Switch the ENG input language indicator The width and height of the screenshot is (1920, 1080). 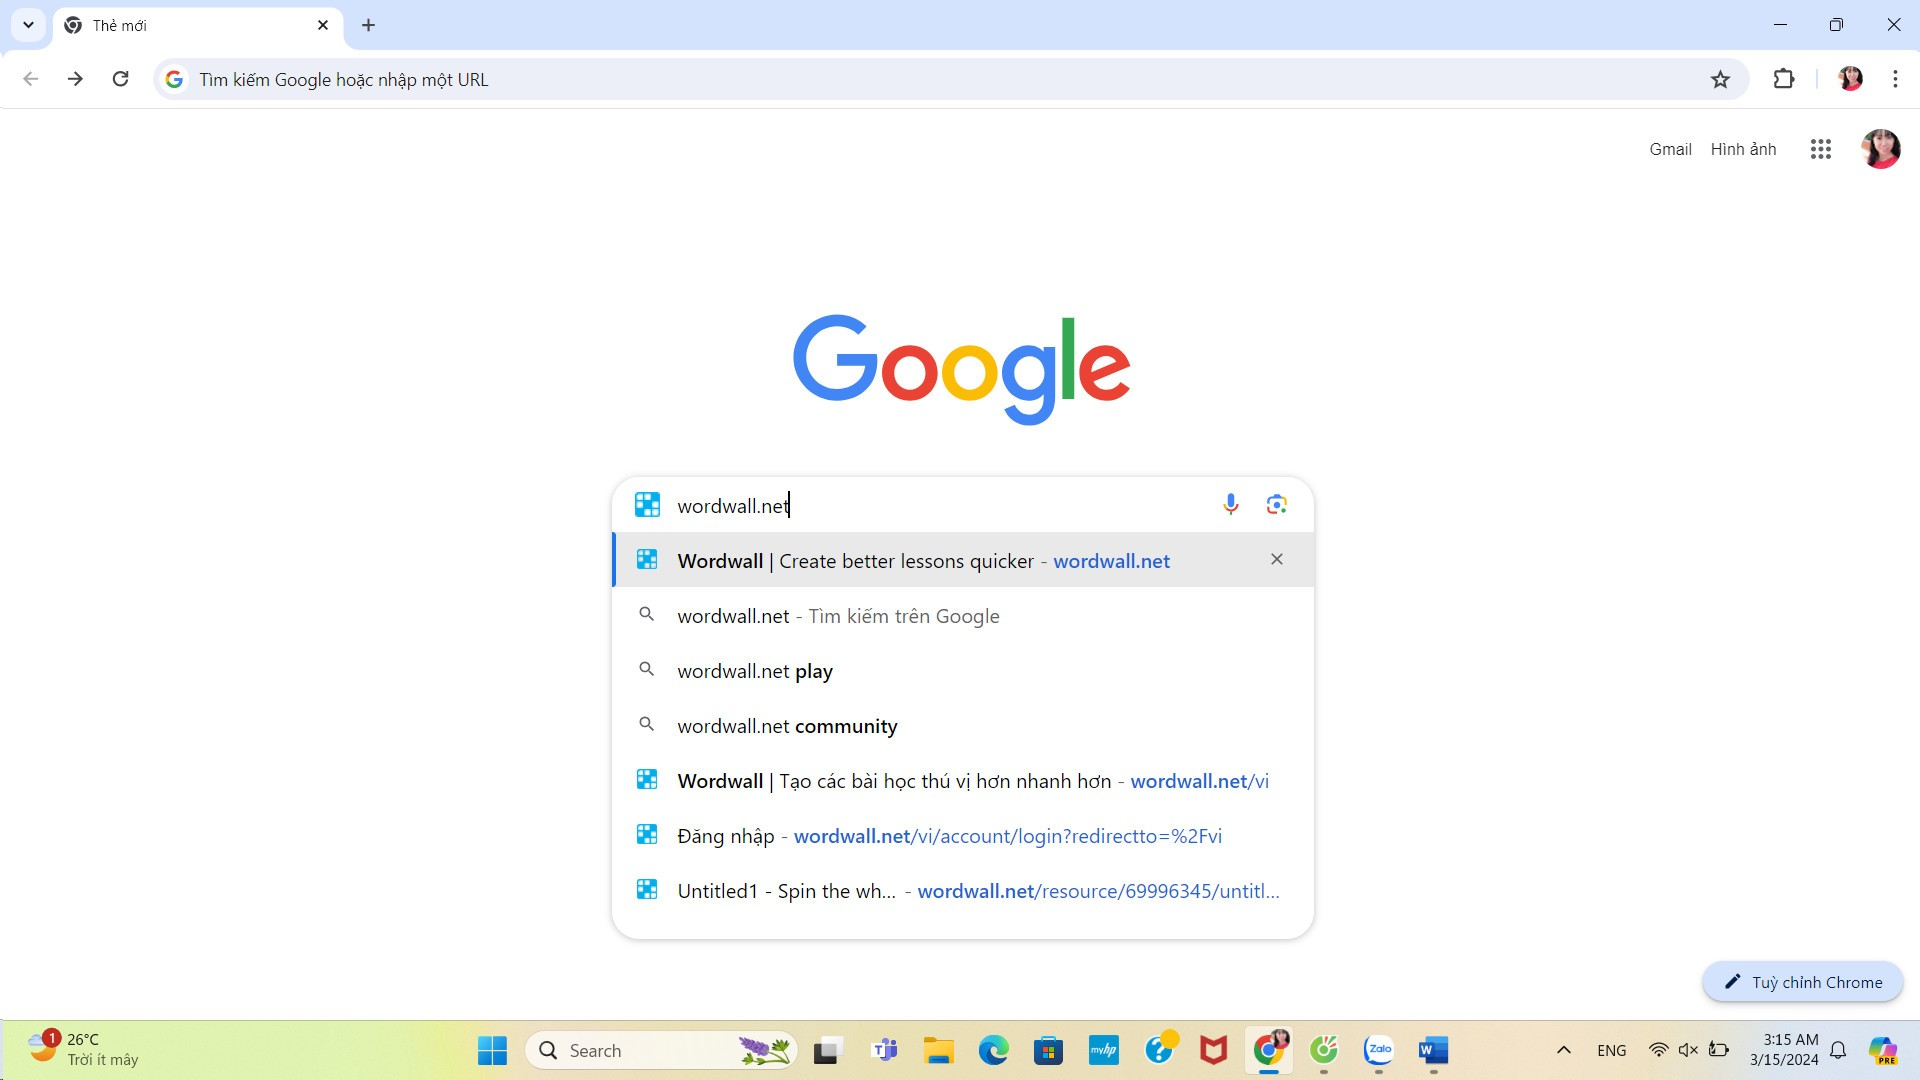tap(1611, 1050)
